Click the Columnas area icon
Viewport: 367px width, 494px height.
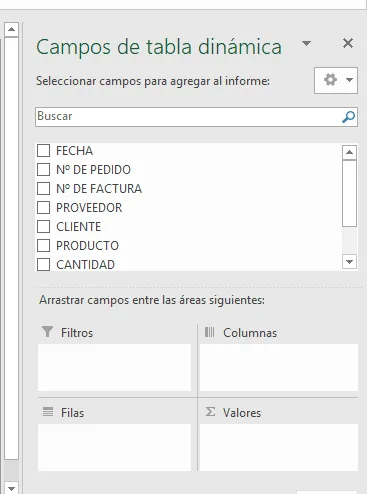pos(210,332)
